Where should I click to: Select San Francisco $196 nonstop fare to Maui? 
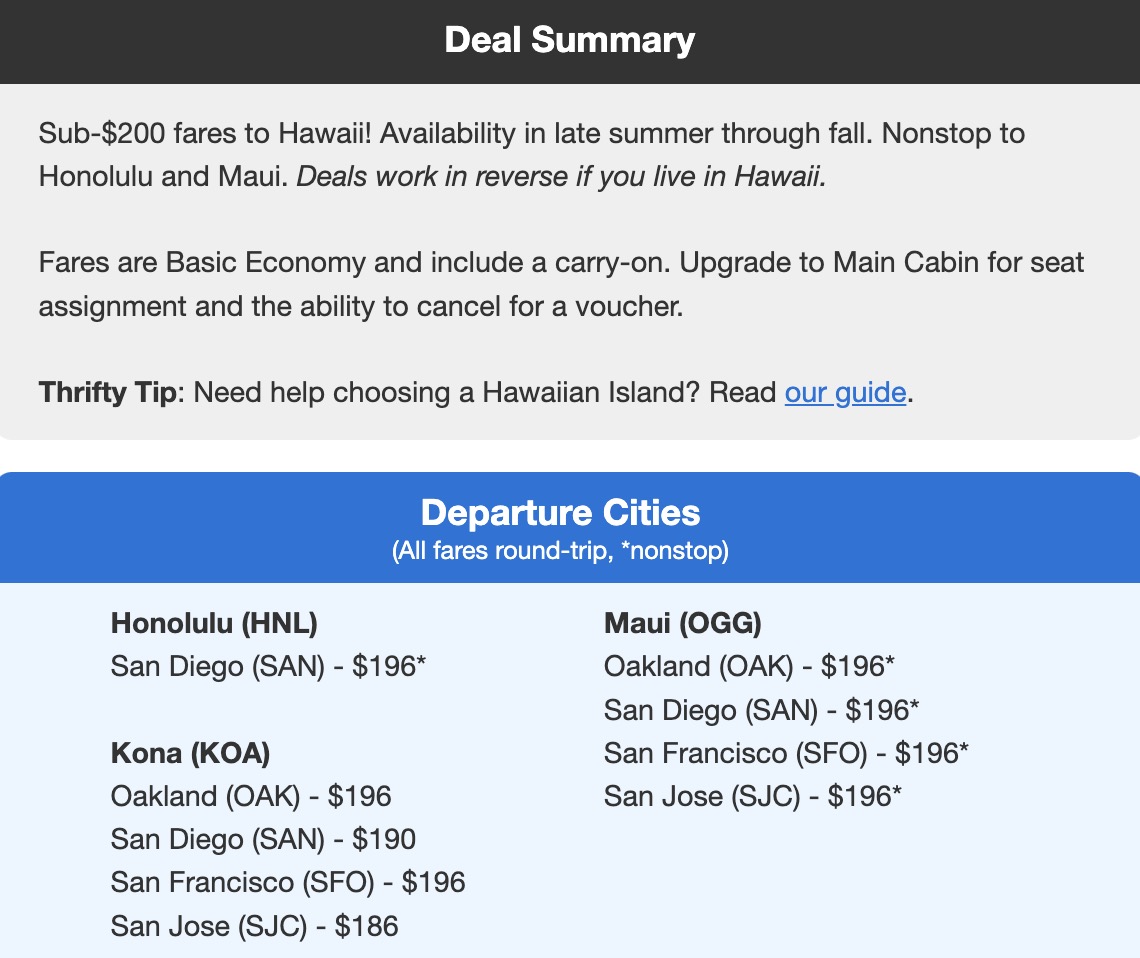coord(786,753)
